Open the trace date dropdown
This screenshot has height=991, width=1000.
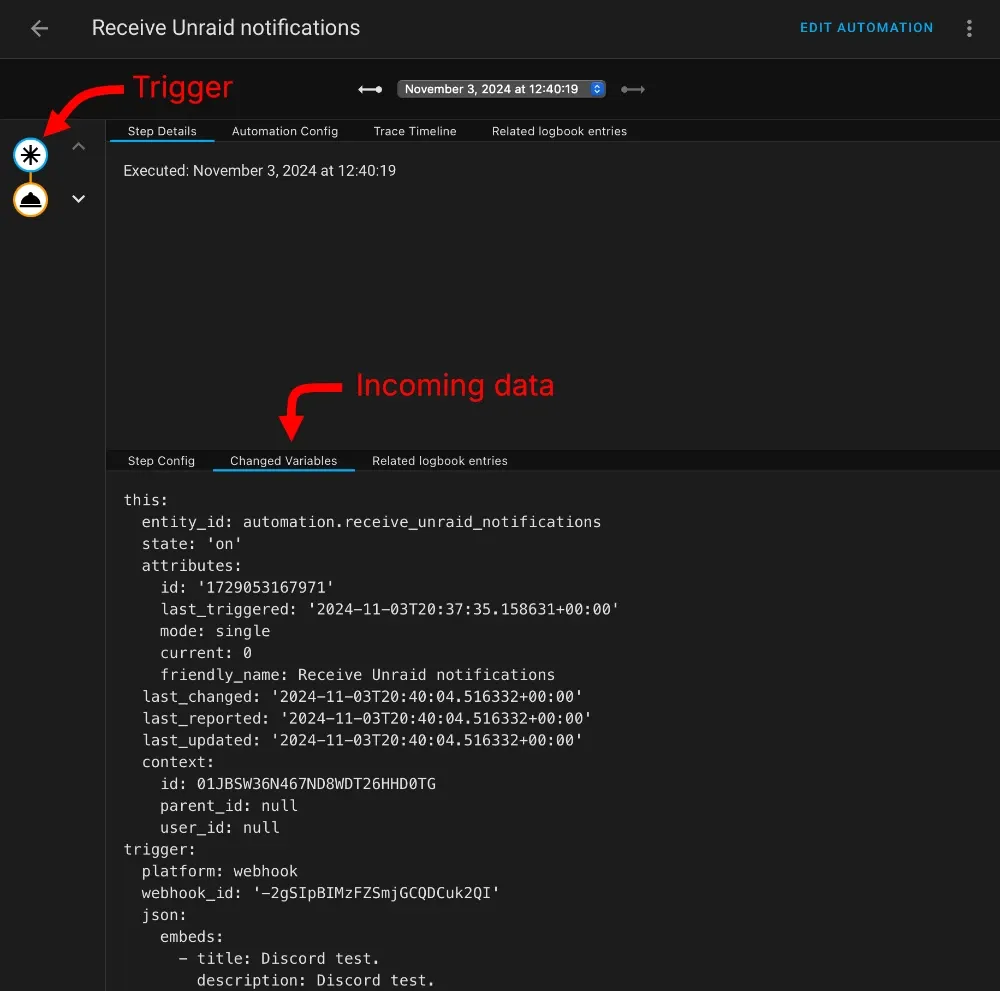pos(501,89)
